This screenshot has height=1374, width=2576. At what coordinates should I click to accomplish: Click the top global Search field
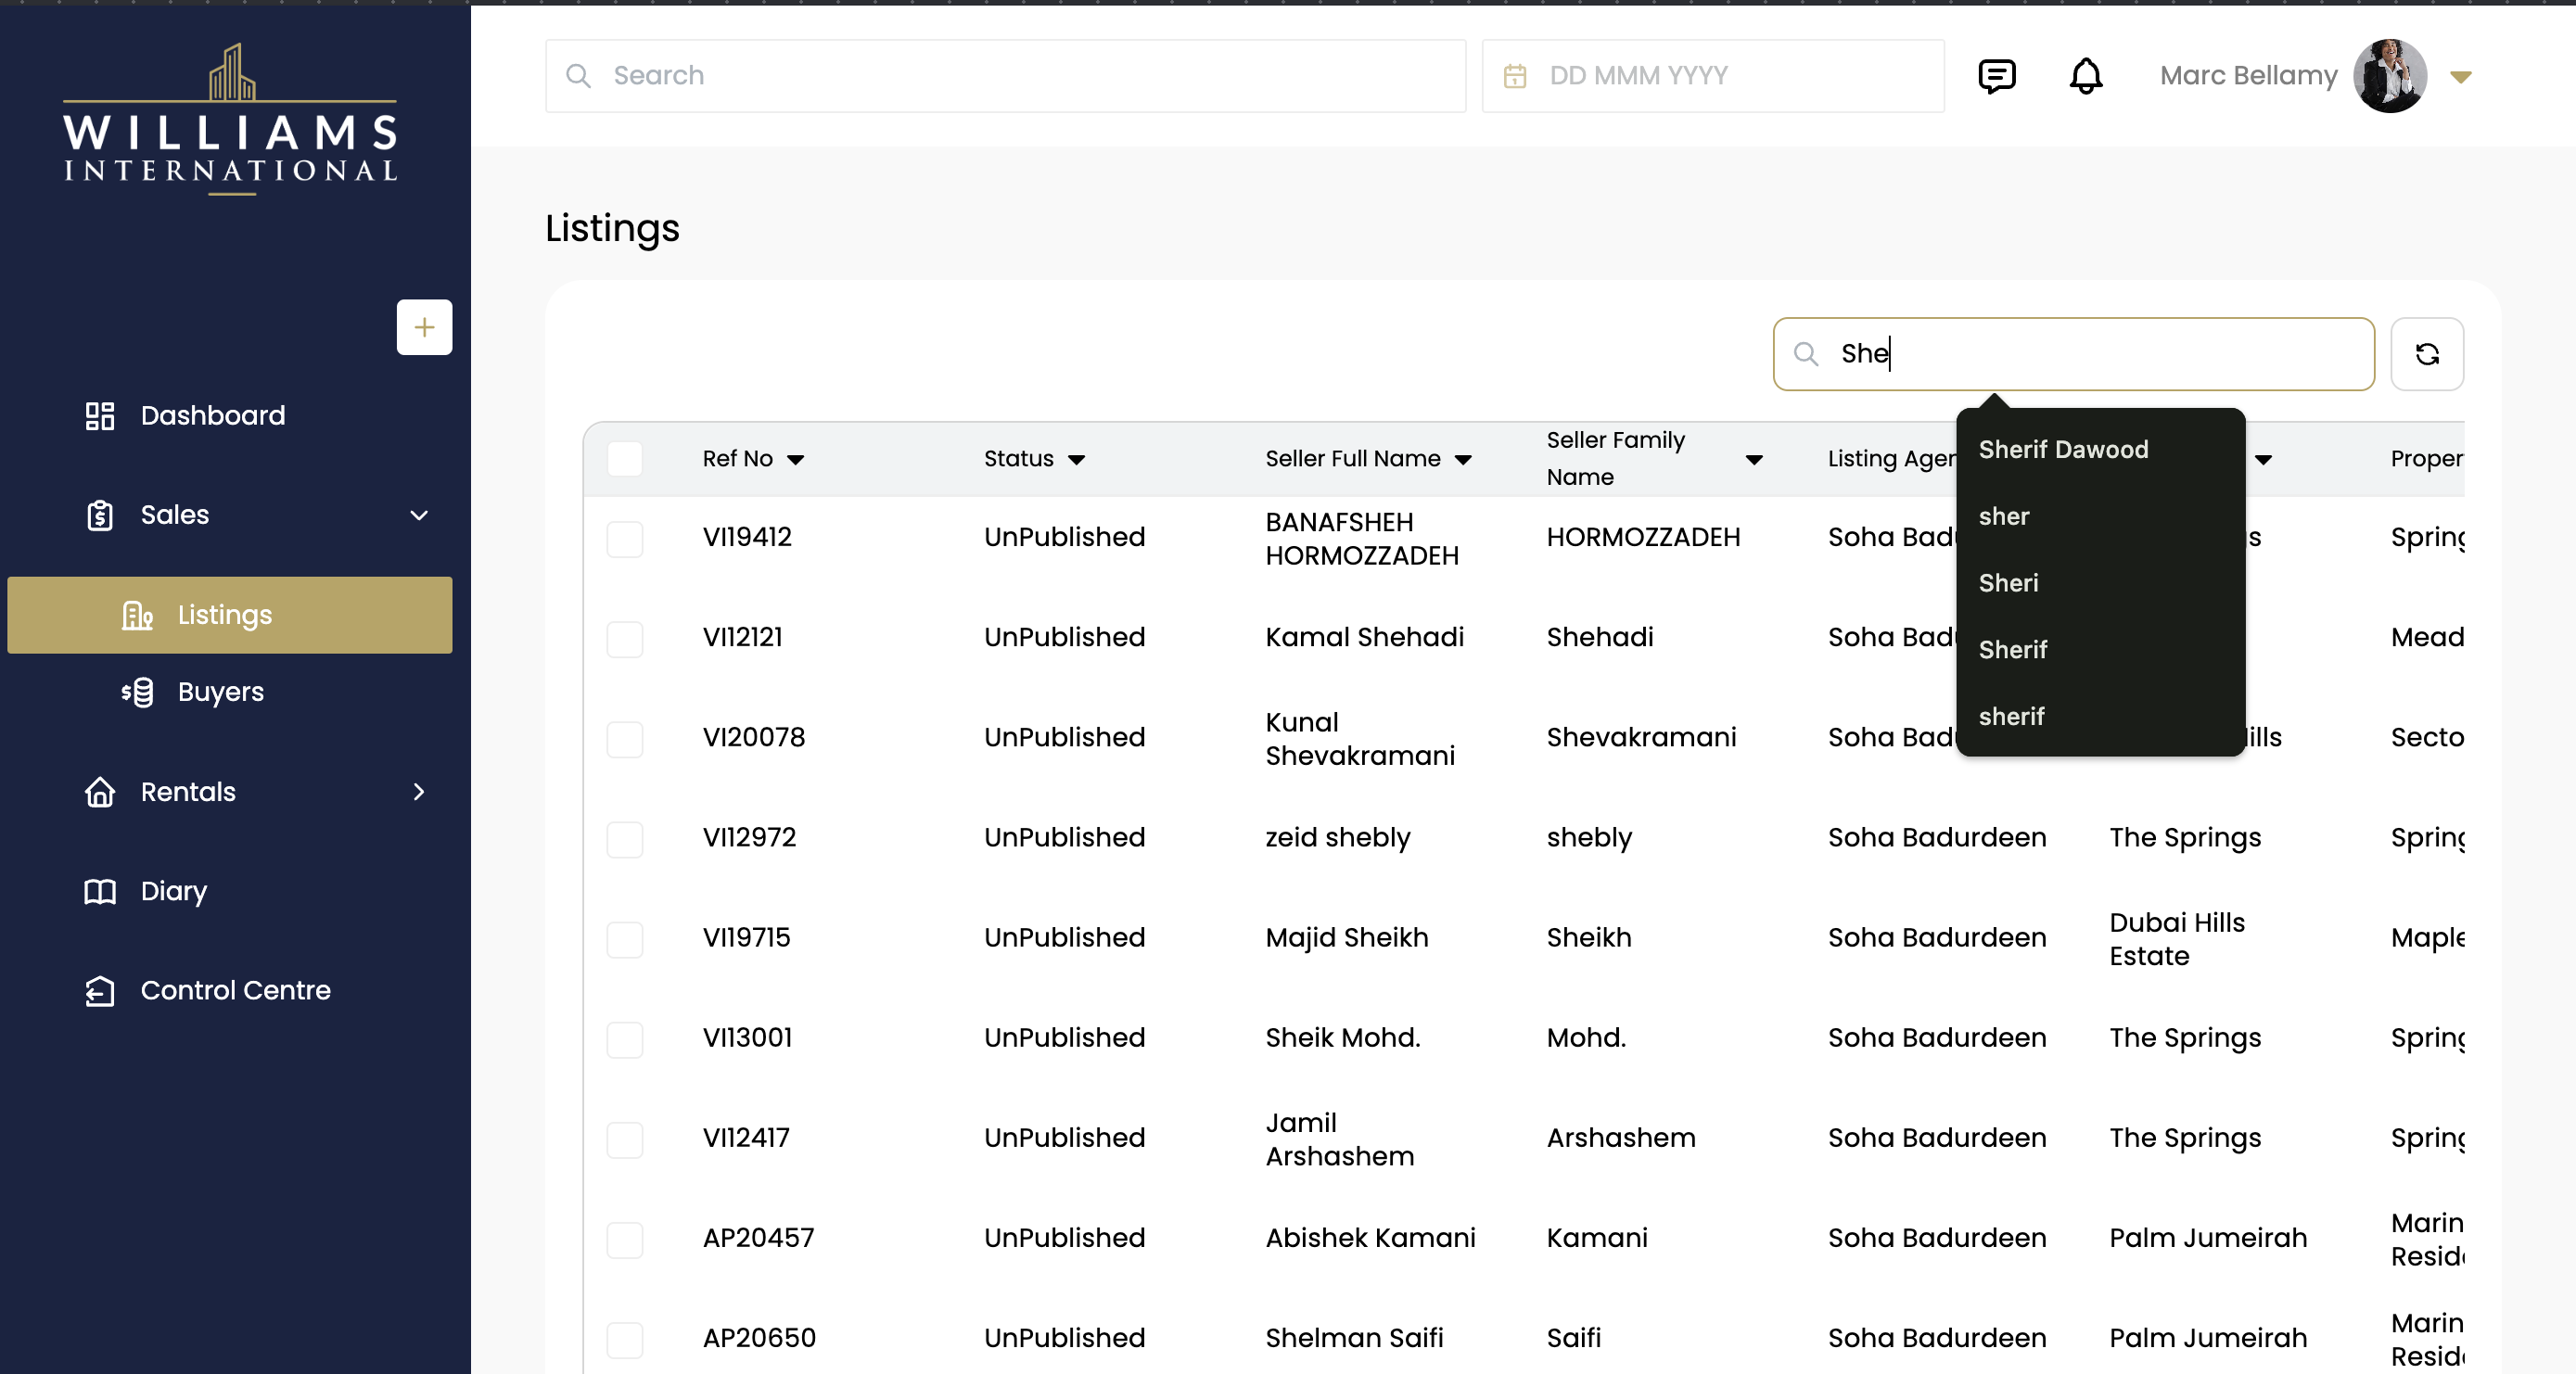[1005, 76]
